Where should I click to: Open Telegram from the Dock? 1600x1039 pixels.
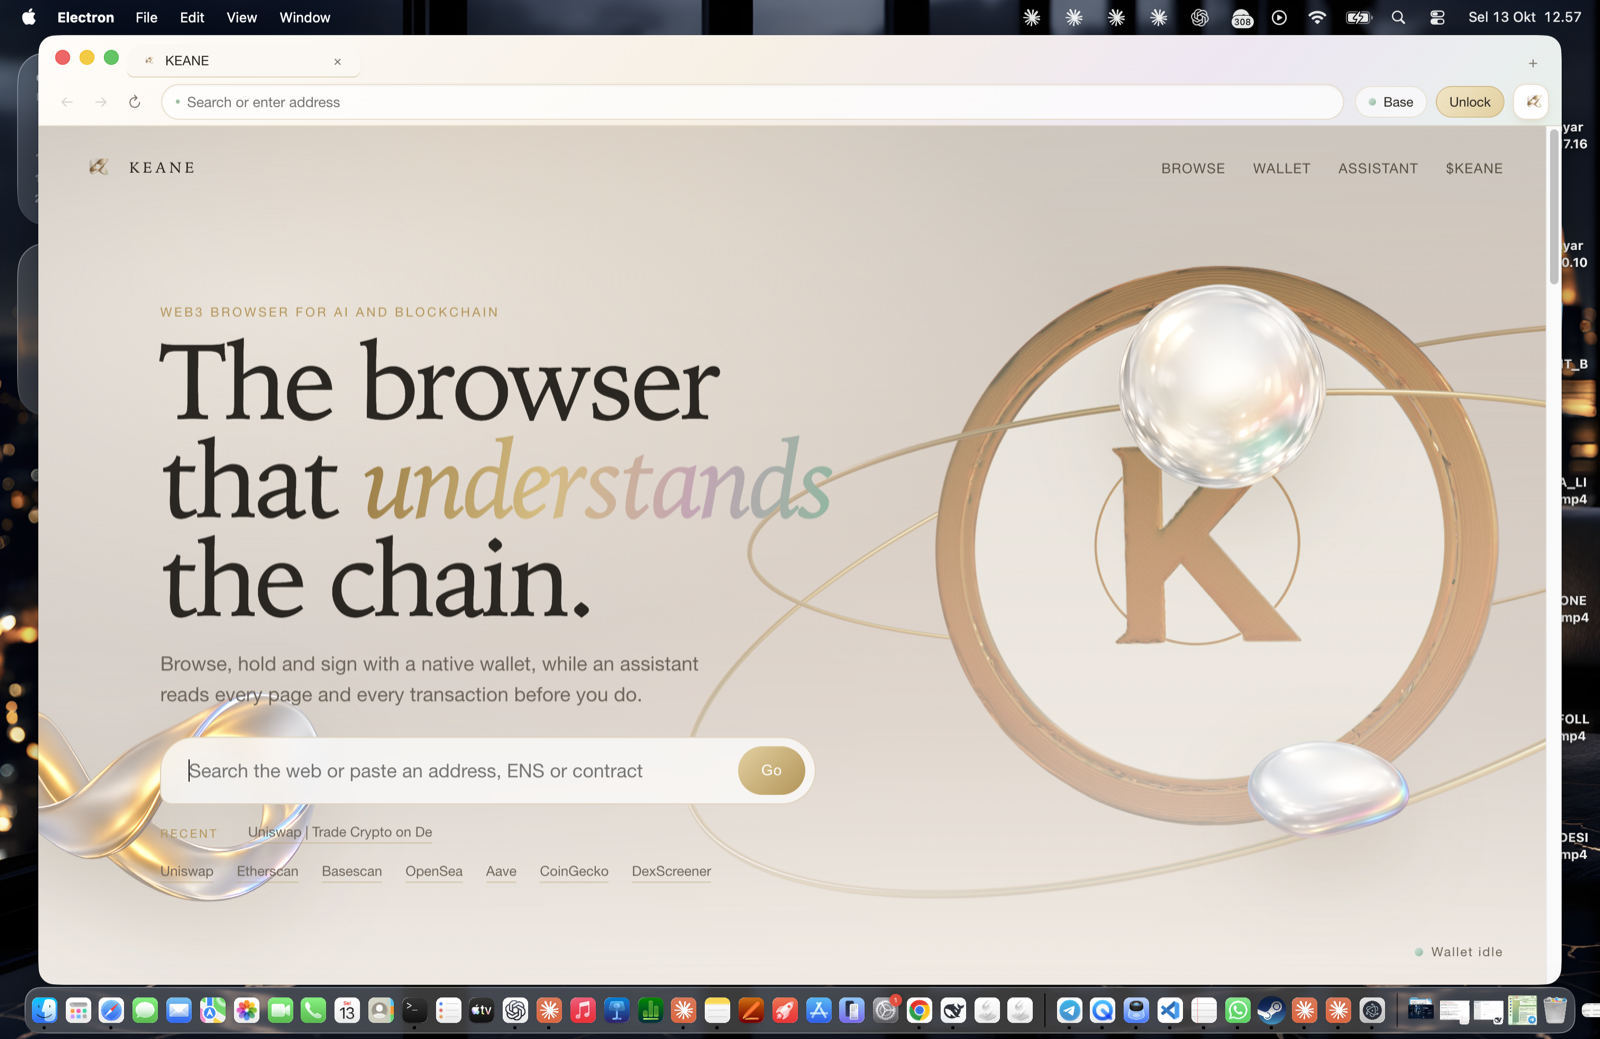pos(1069,1010)
